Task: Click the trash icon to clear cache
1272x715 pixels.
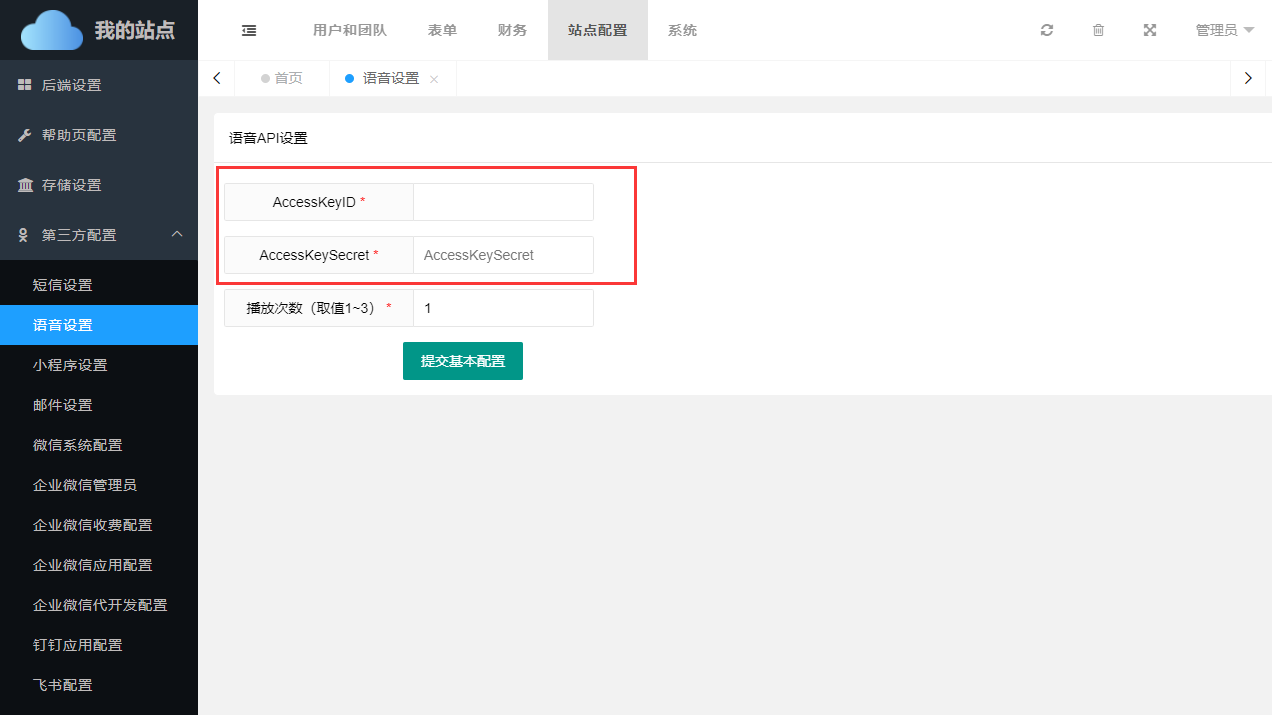Action: point(1098,30)
